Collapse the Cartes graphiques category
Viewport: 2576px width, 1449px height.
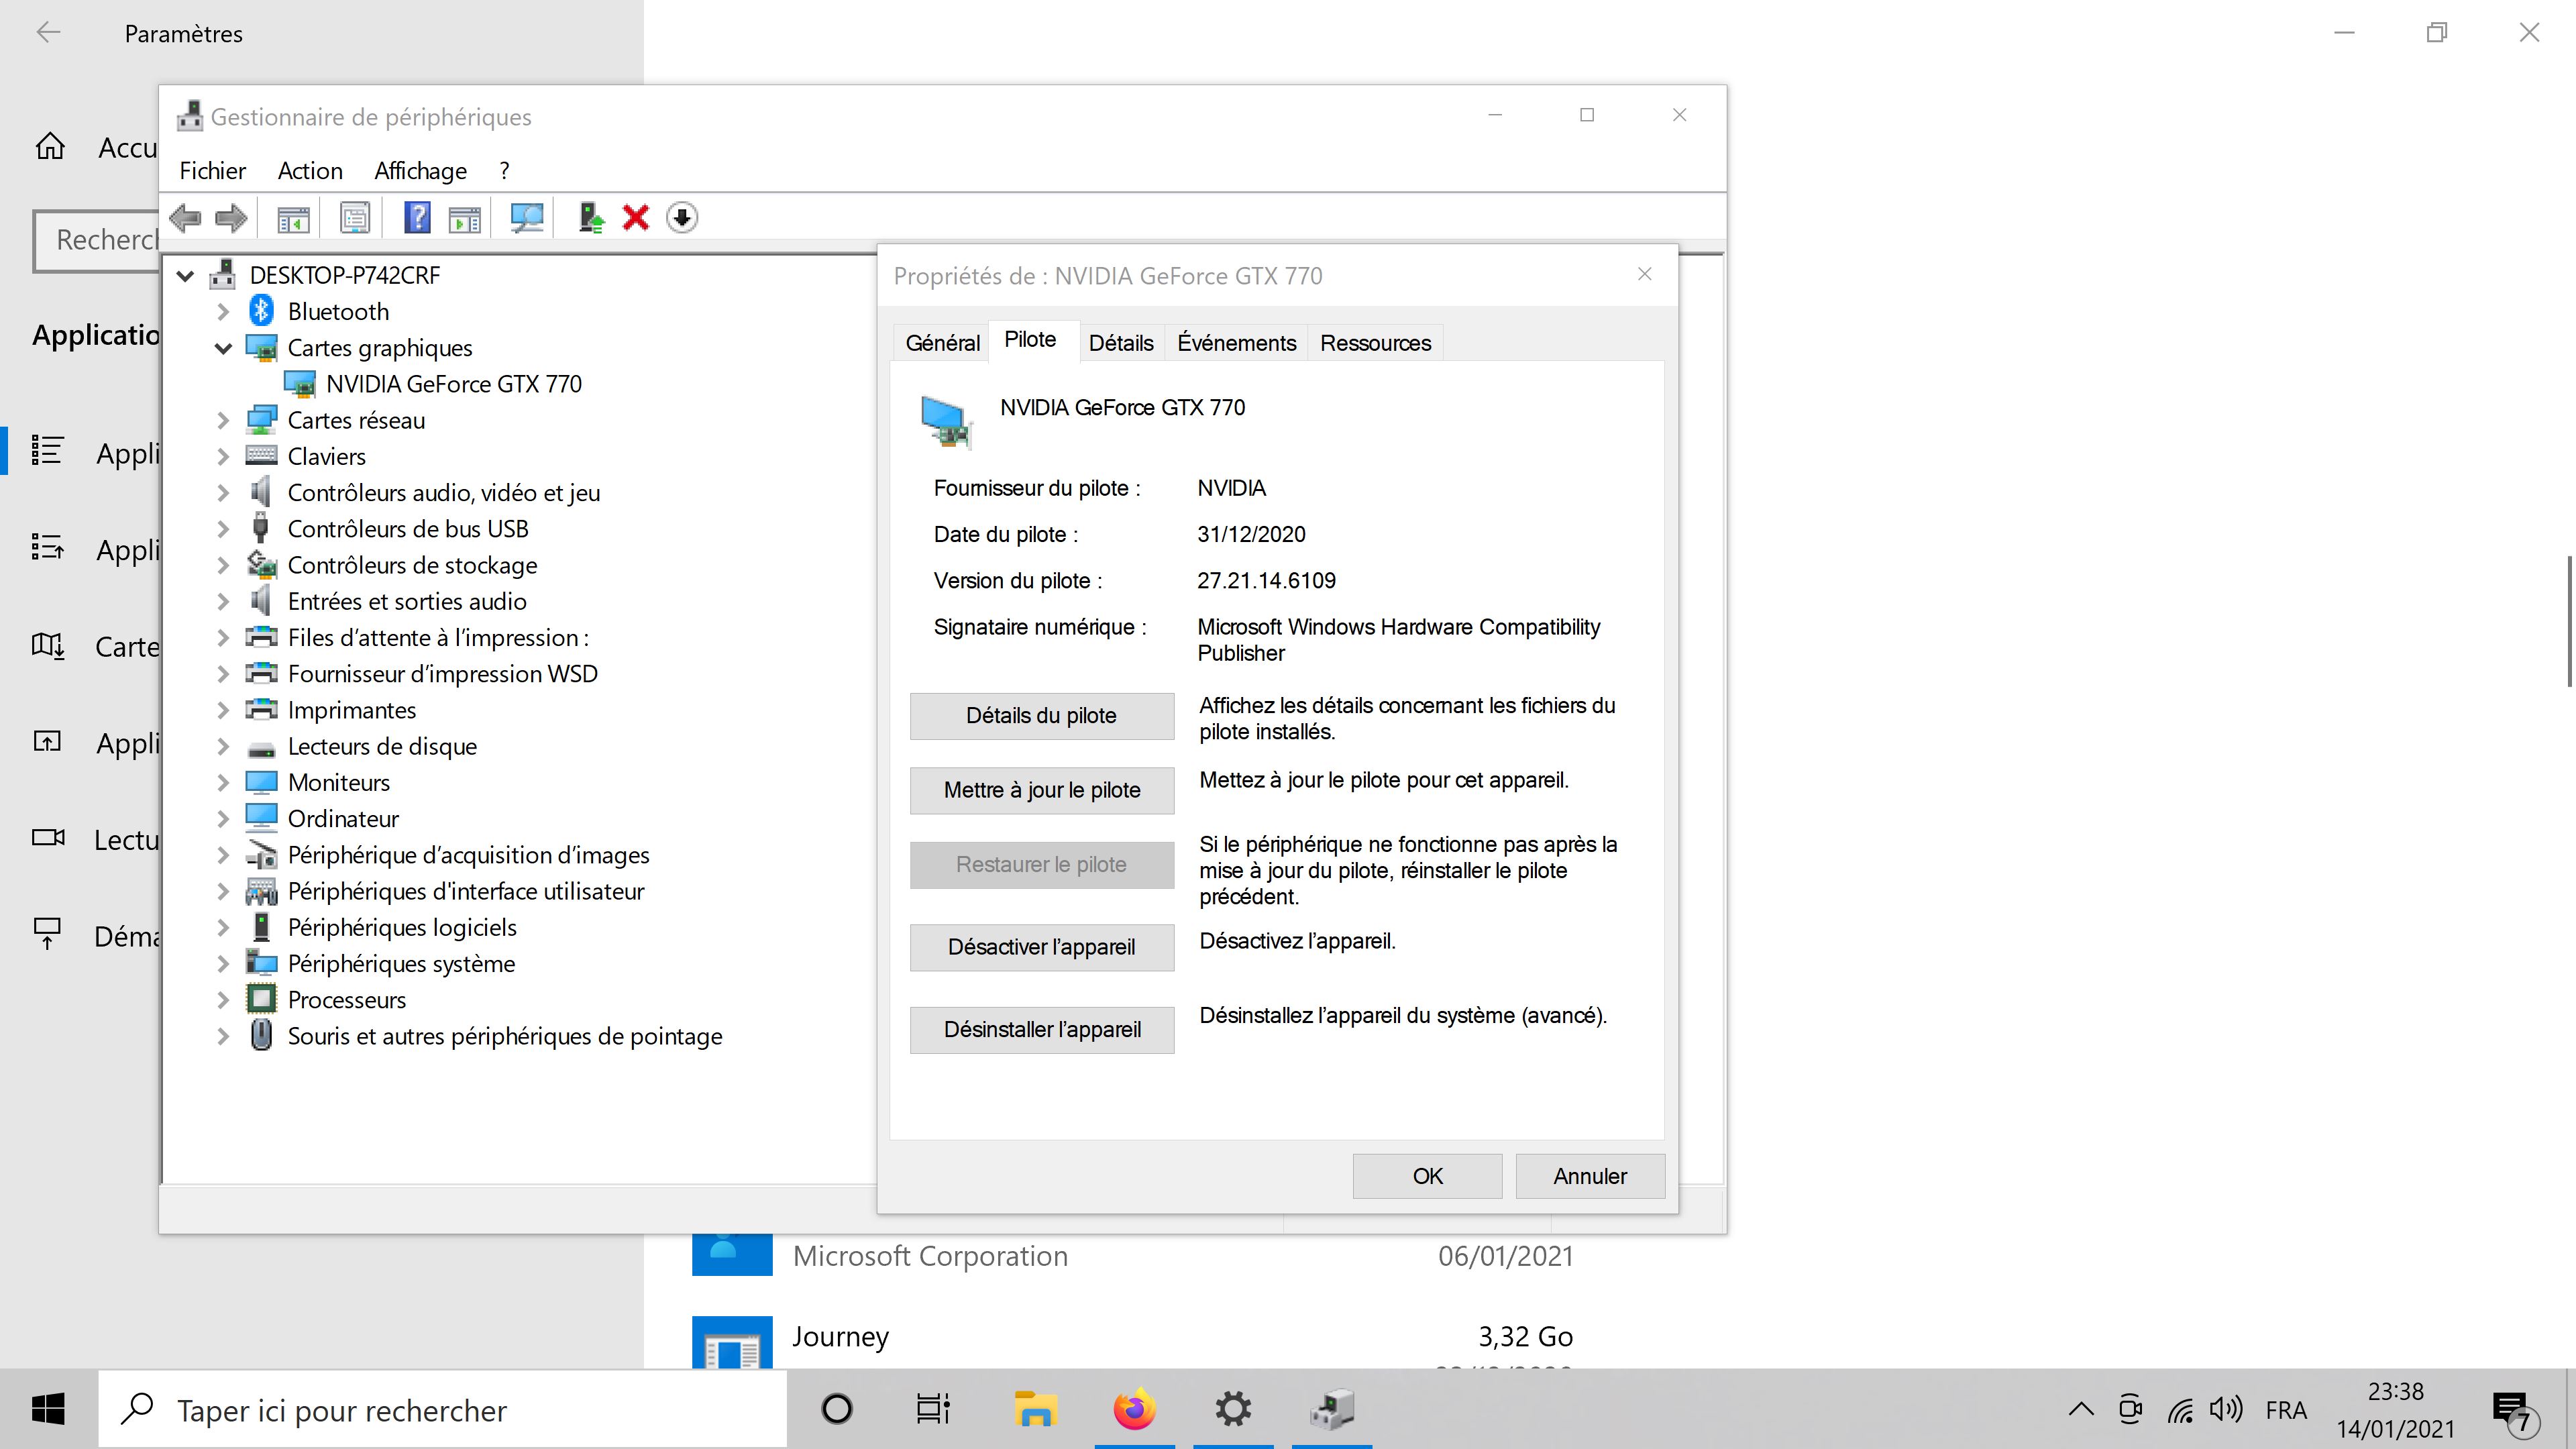click(x=223, y=348)
